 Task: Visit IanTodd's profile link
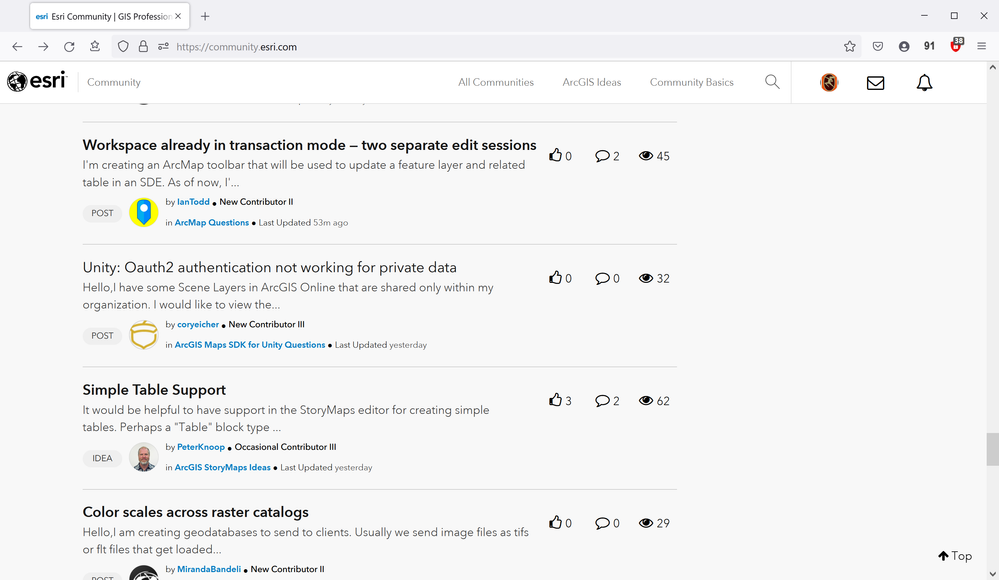tap(193, 202)
